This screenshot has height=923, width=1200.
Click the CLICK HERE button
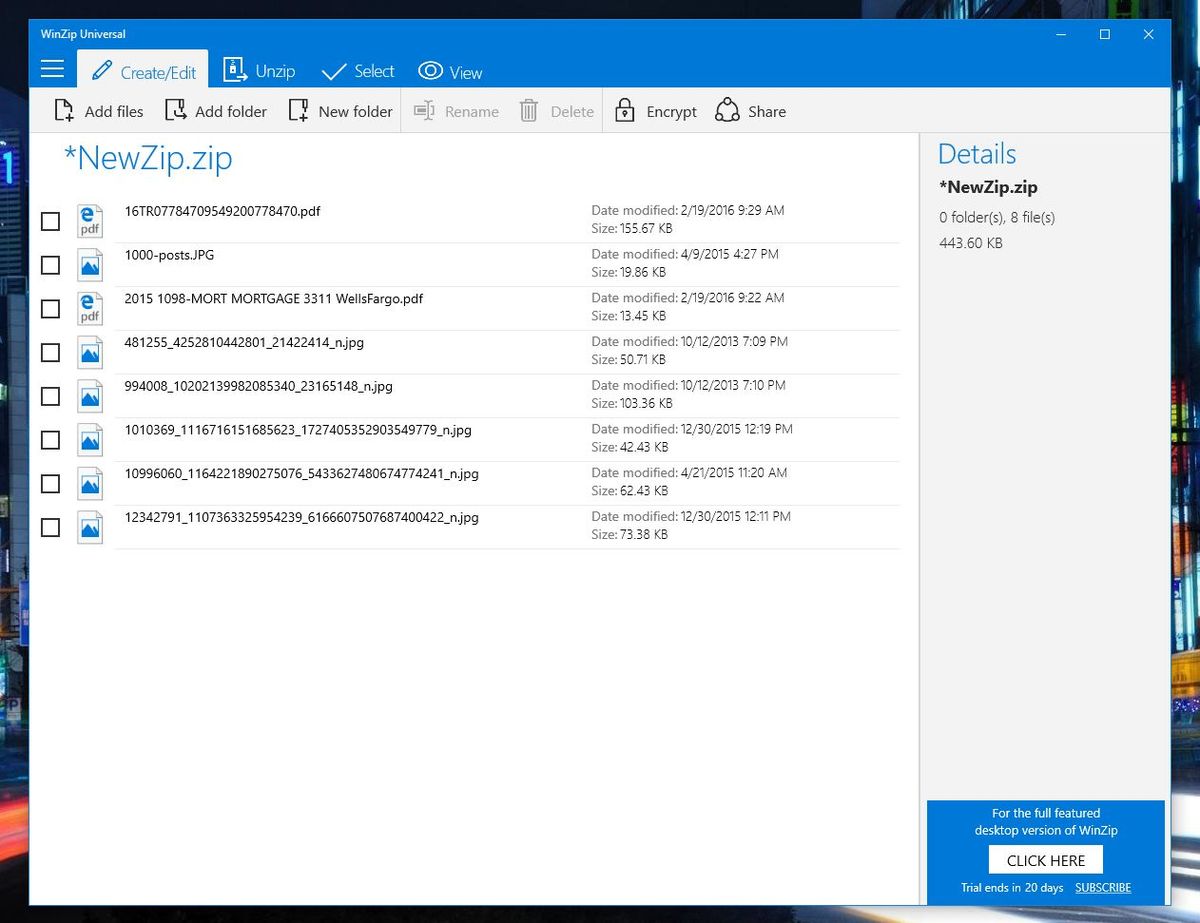(1045, 860)
